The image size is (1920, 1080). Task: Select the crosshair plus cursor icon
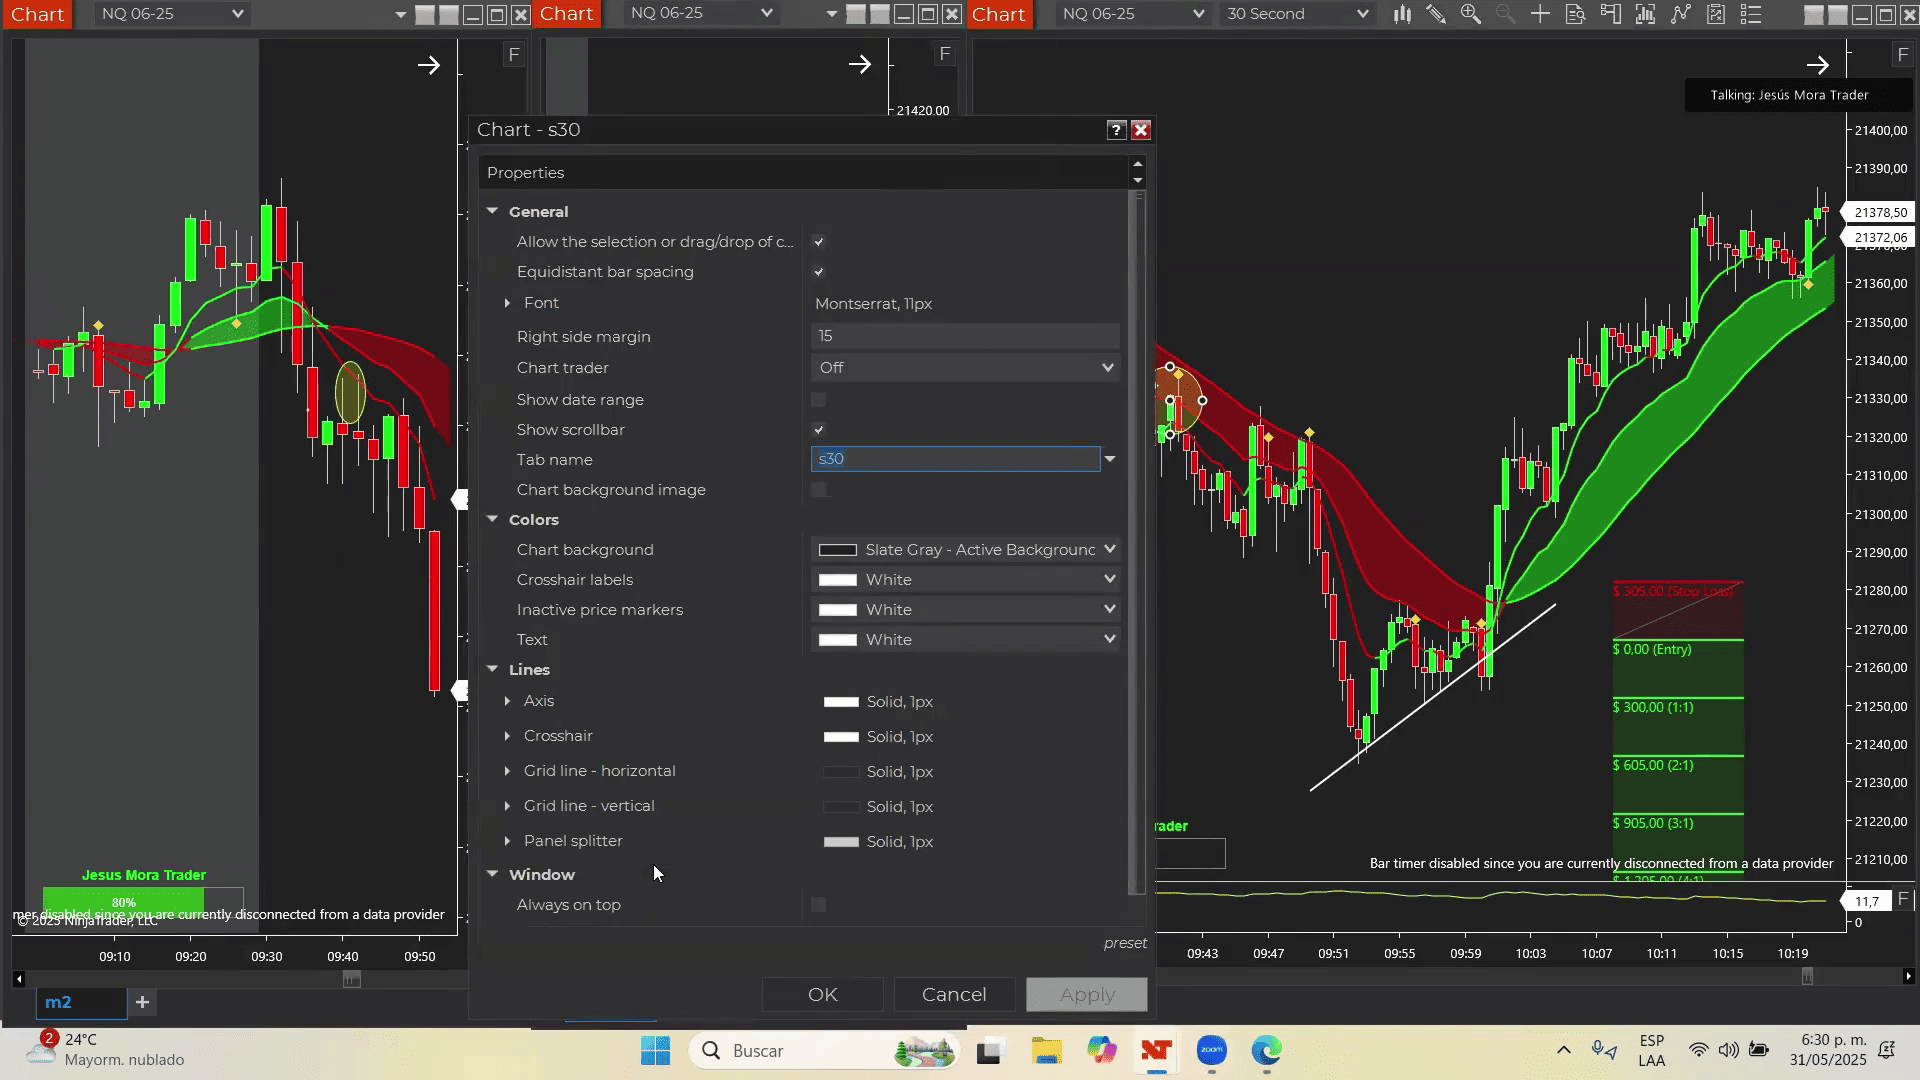[x=1540, y=14]
